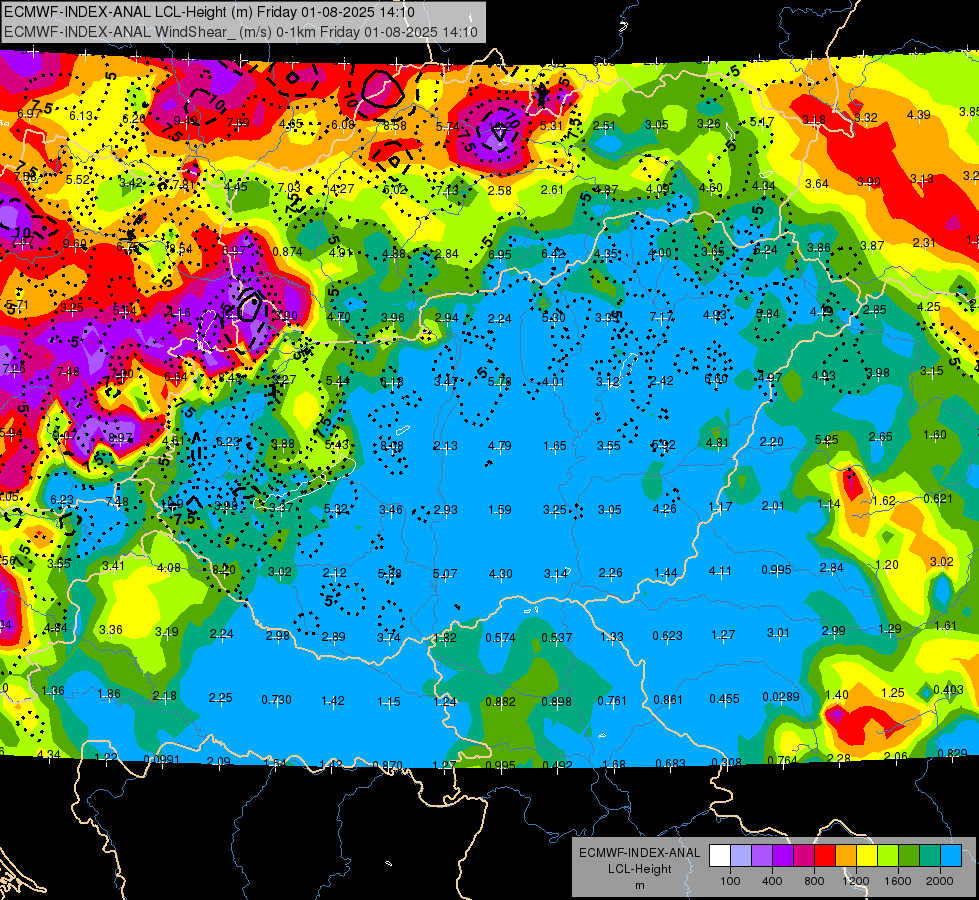The height and width of the screenshot is (900, 979).
Task: Click the wind shear value 4.08
Action: (x=169, y=568)
